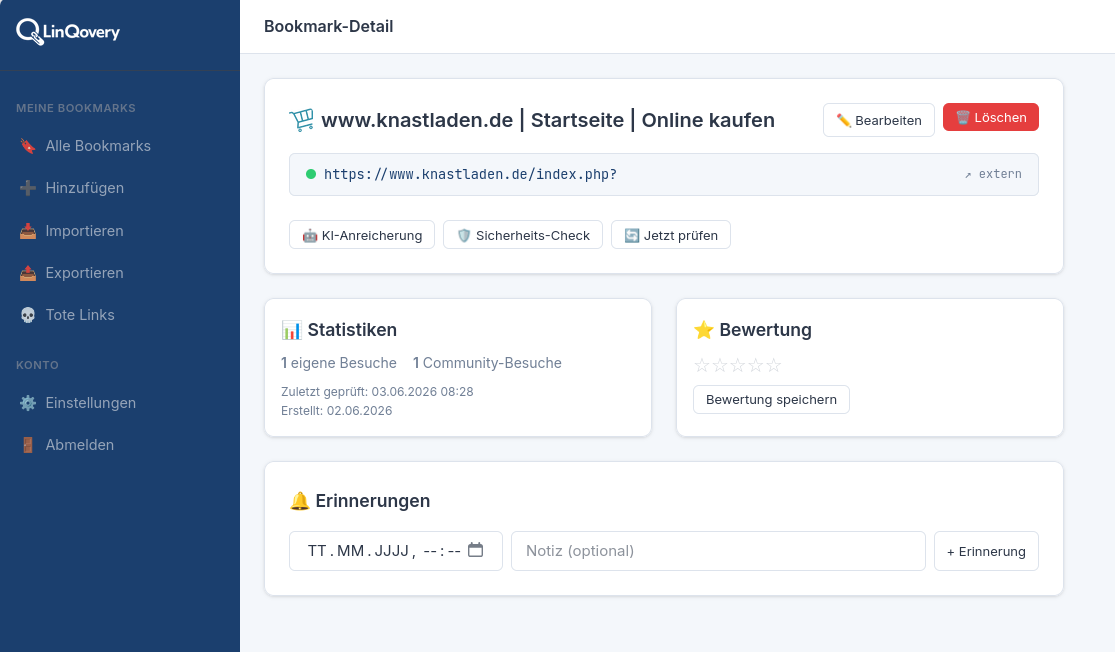This screenshot has height=652, width=1115.
Task: Click the gold star Bewertung icon
Action: click(x=703, y=330)
